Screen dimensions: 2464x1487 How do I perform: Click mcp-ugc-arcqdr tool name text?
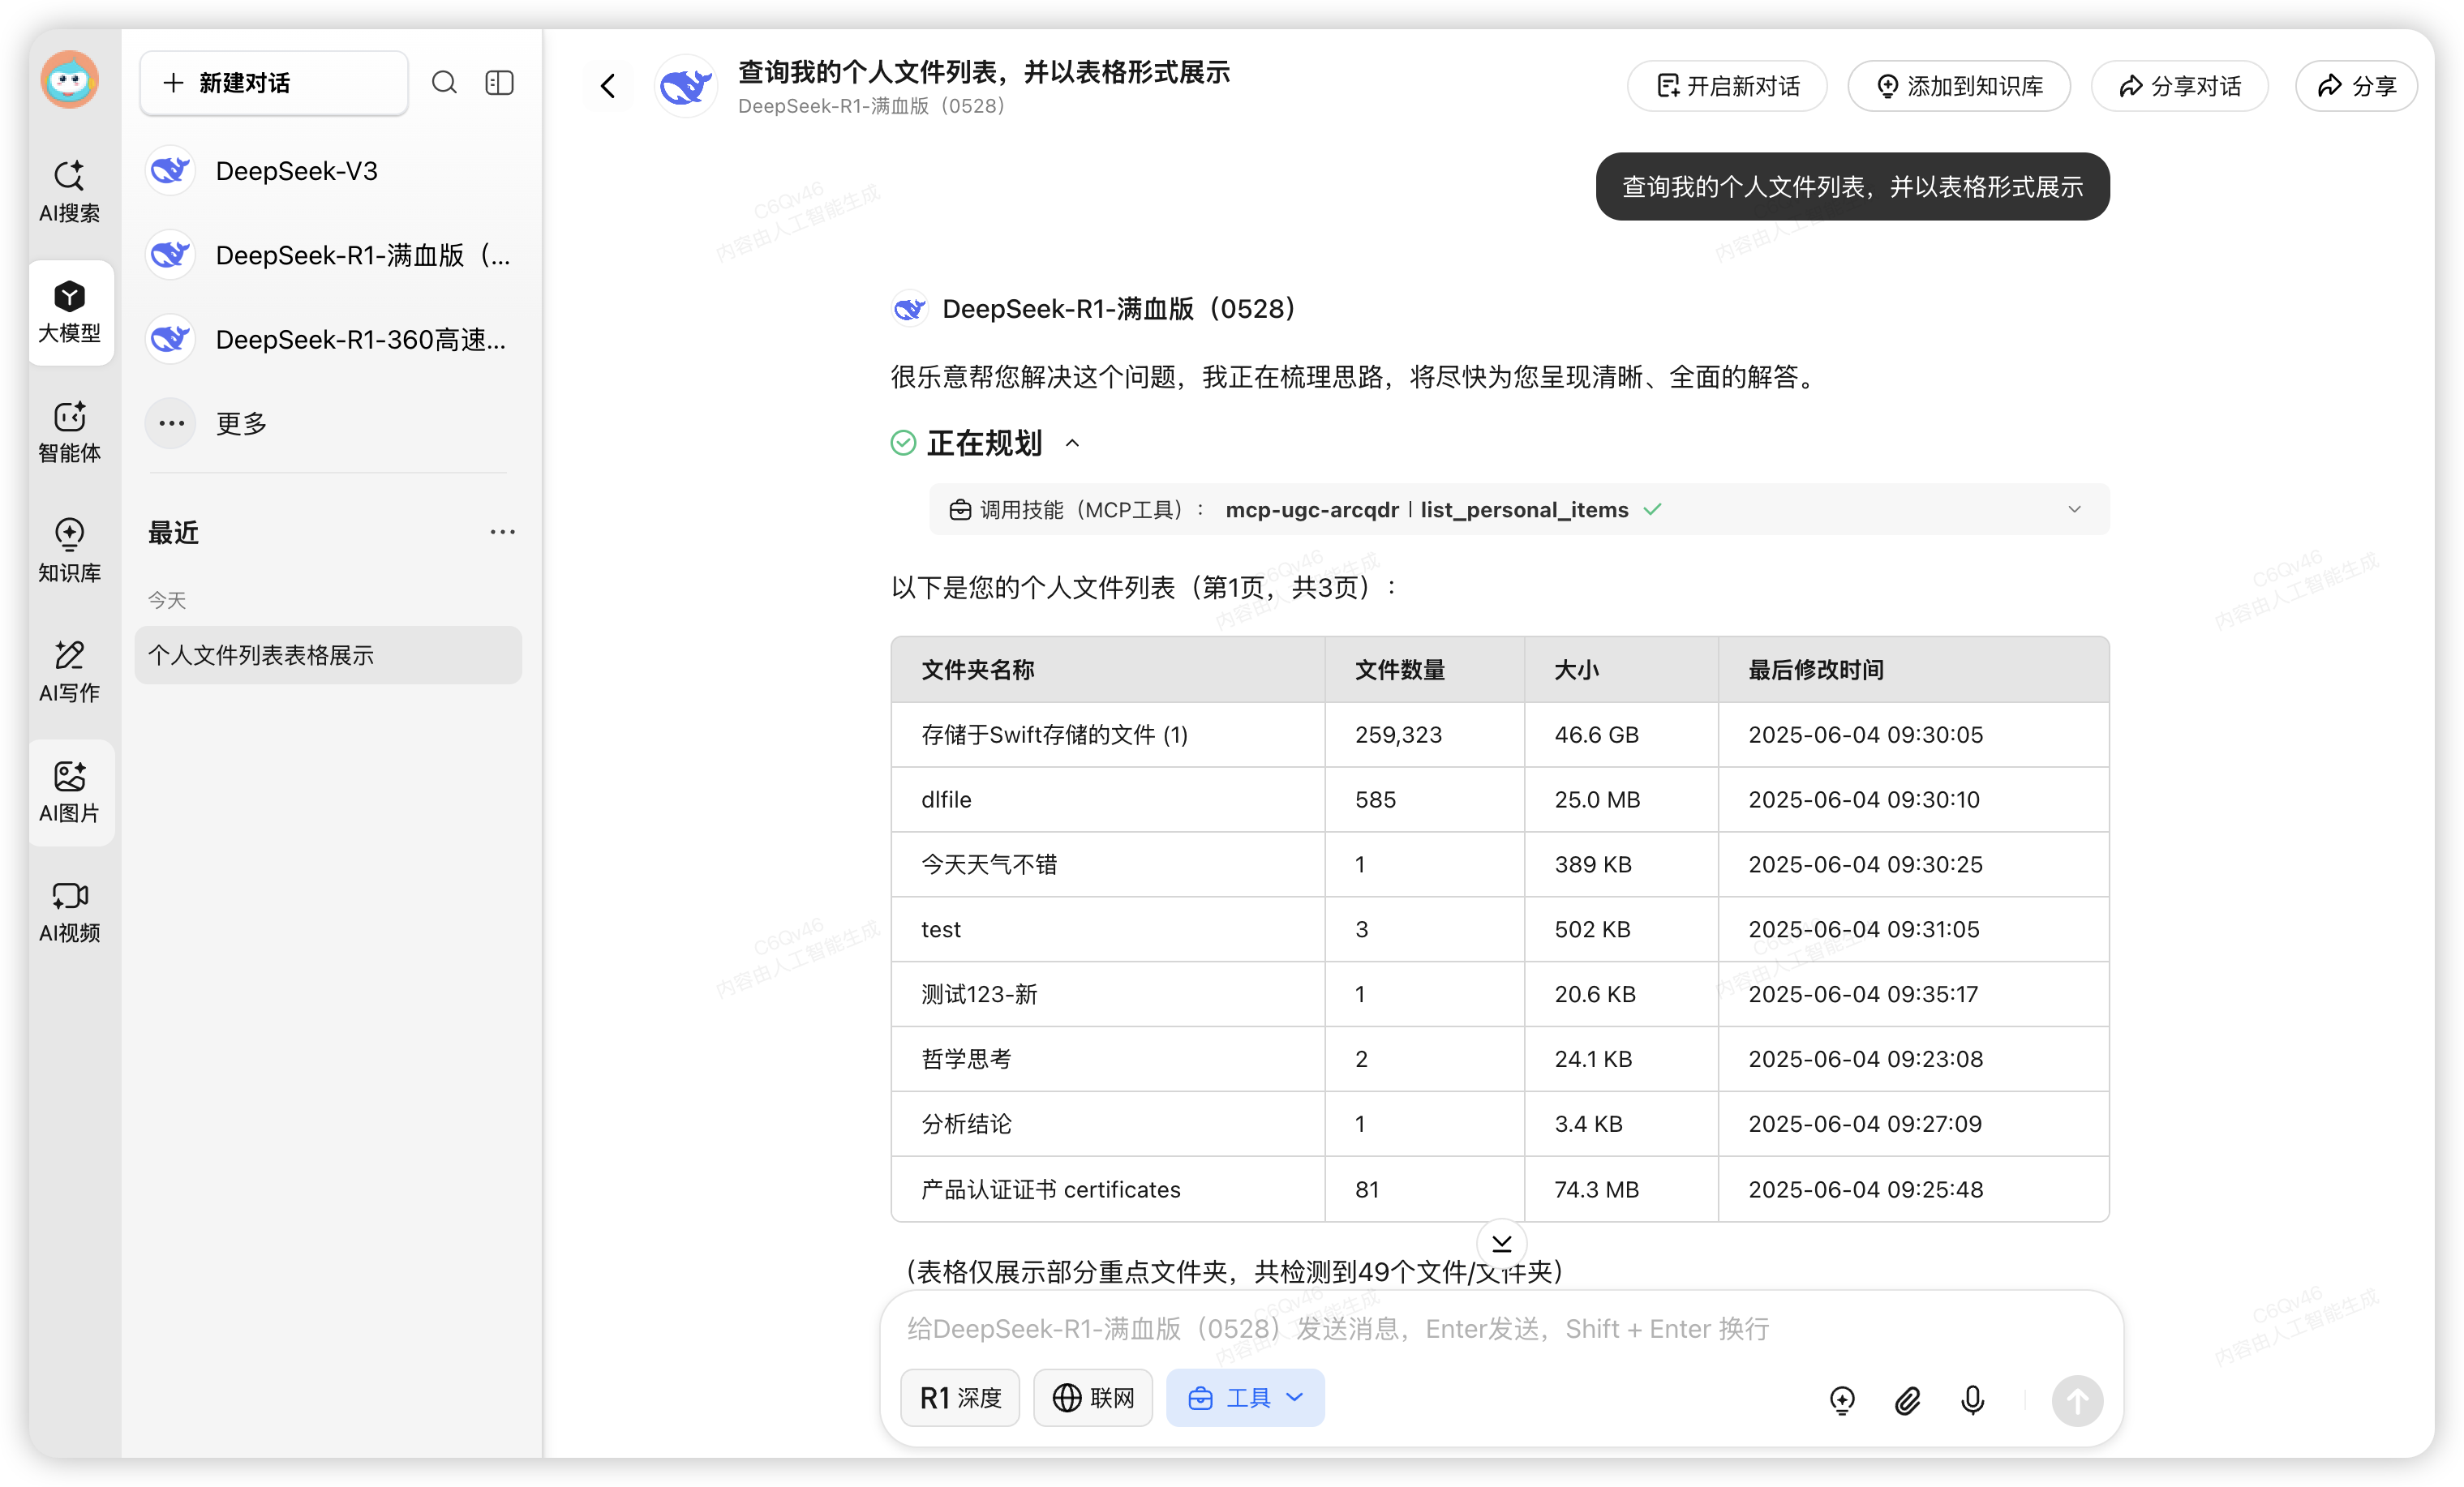pyautogui.click(x=1311, y=510)
